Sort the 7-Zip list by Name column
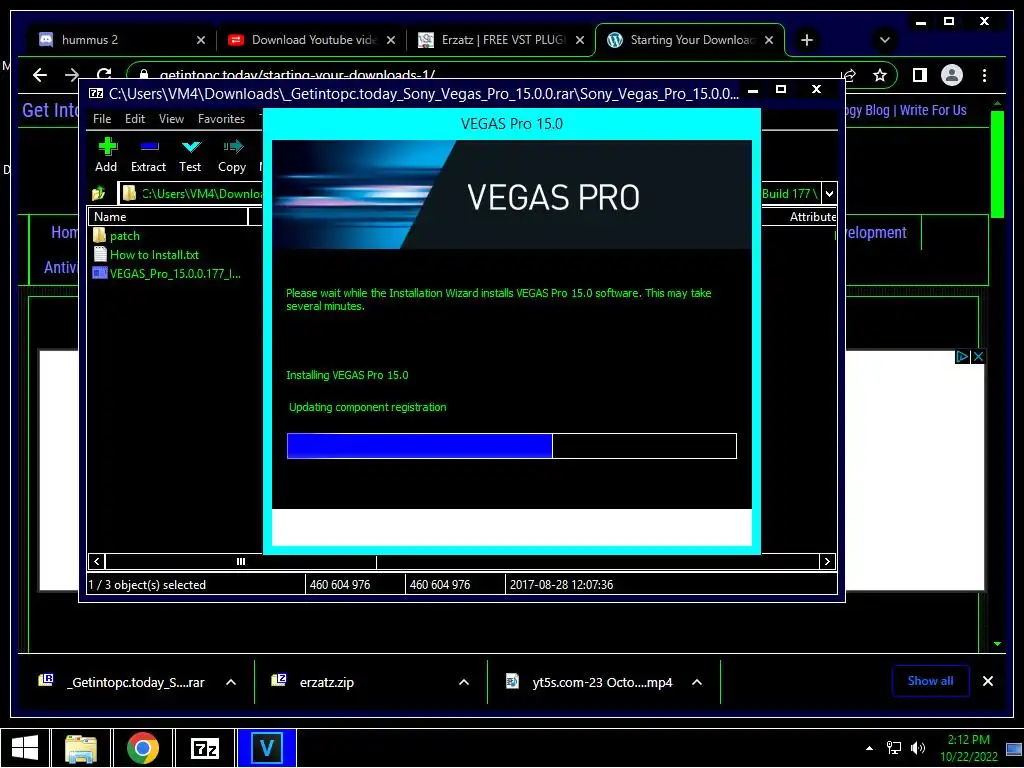Image resolution: width=1024 pixels, height=768 pixels. tap(168, 217)
